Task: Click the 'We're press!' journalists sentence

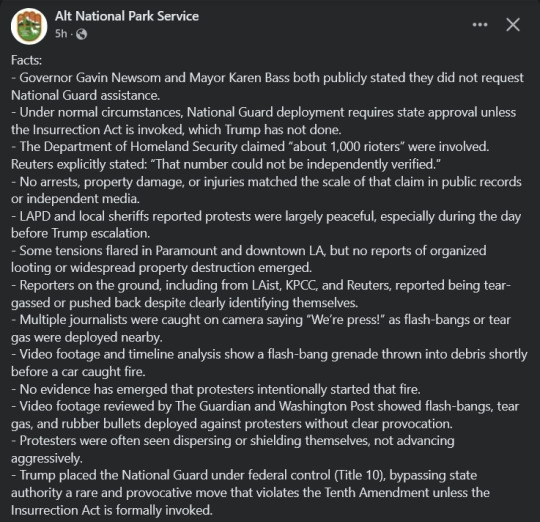Action: click(261, 328)
